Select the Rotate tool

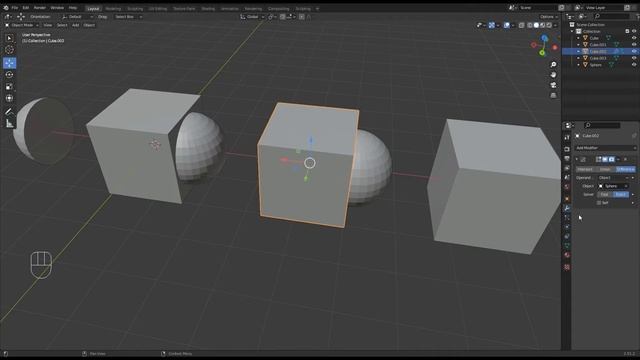9,75
